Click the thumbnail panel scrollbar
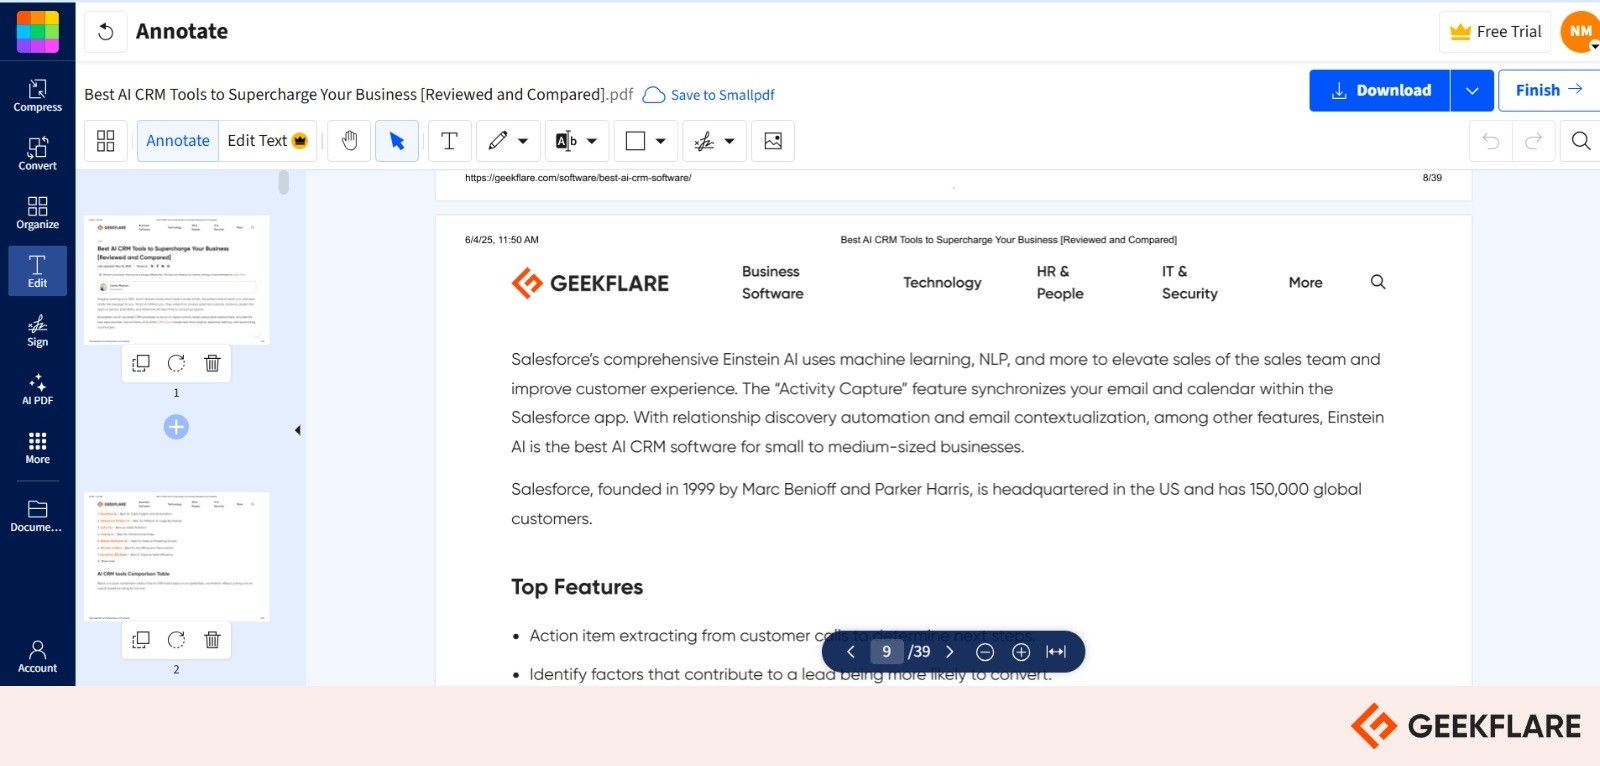 pos(284,182)
